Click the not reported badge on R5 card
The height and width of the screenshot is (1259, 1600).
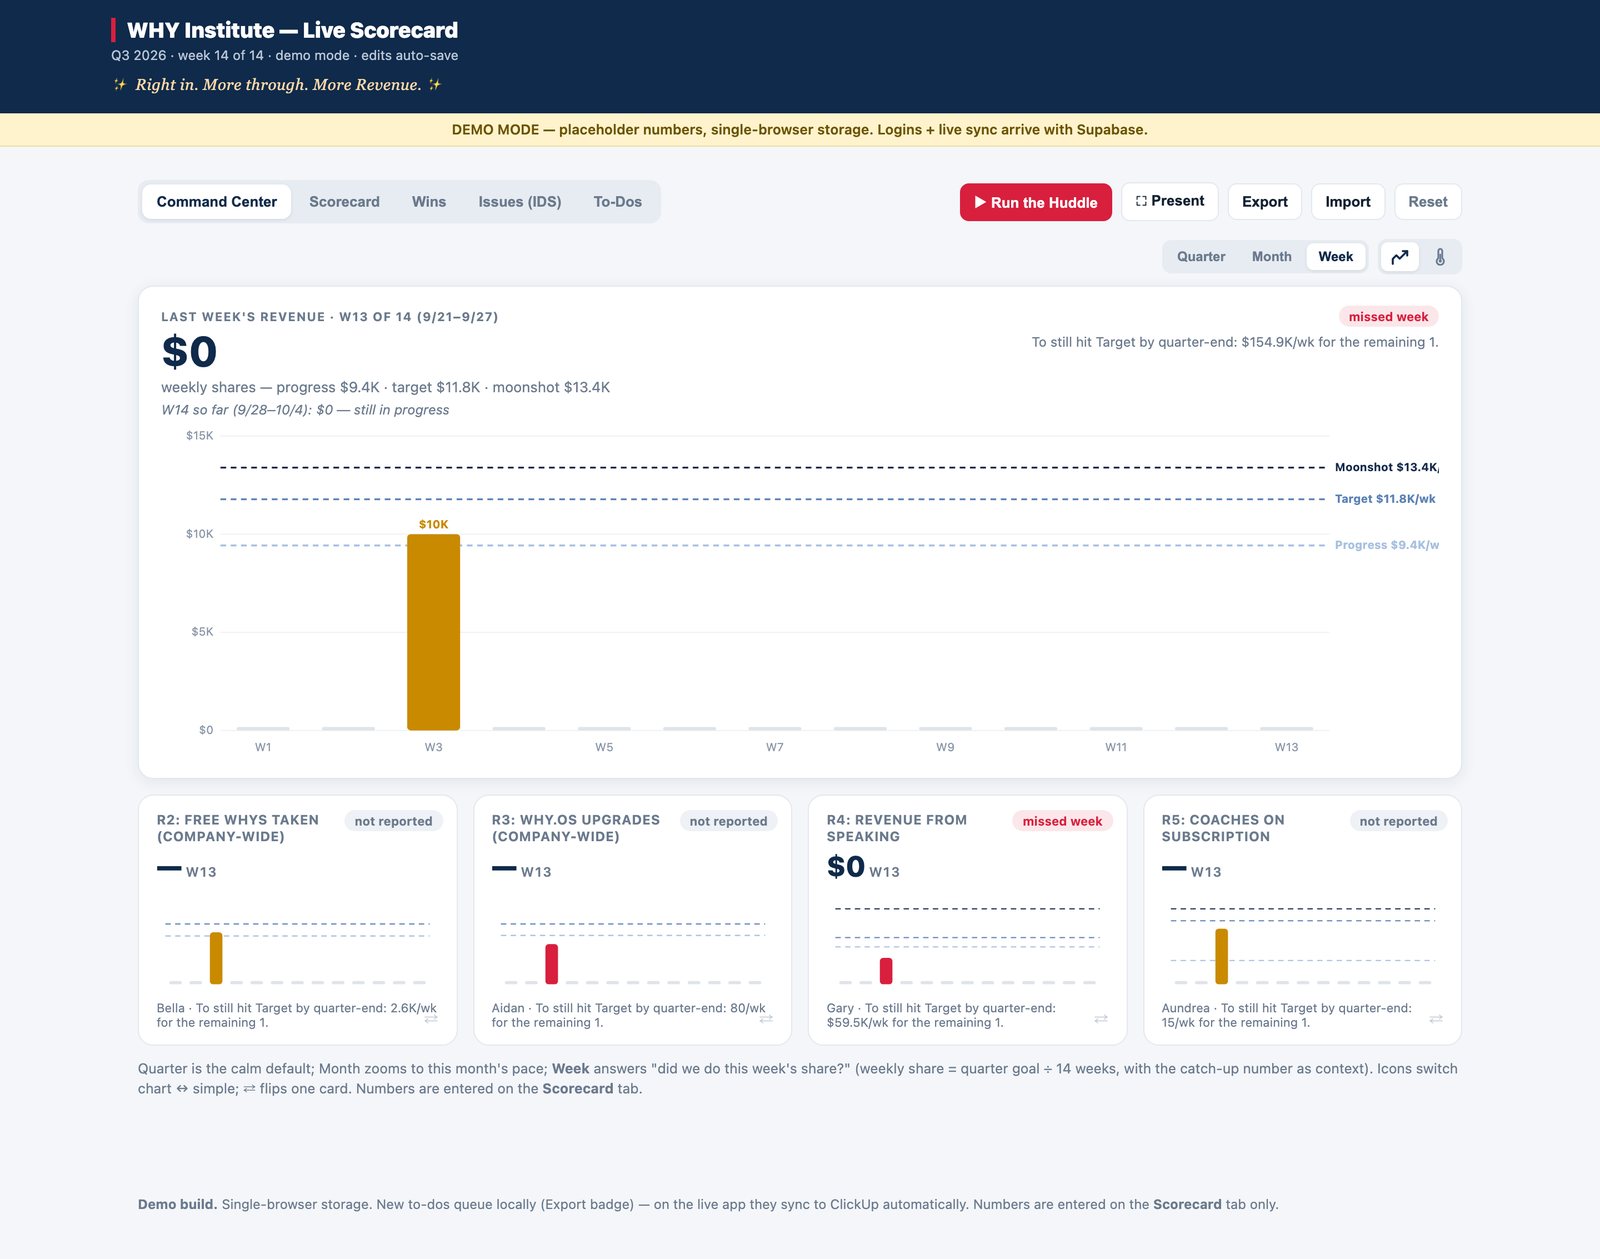[1398, 821]
